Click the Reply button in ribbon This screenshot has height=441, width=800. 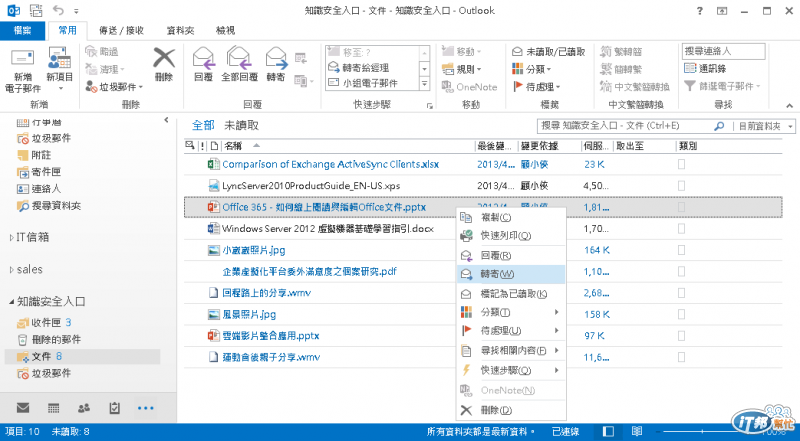tap(204, 65)
